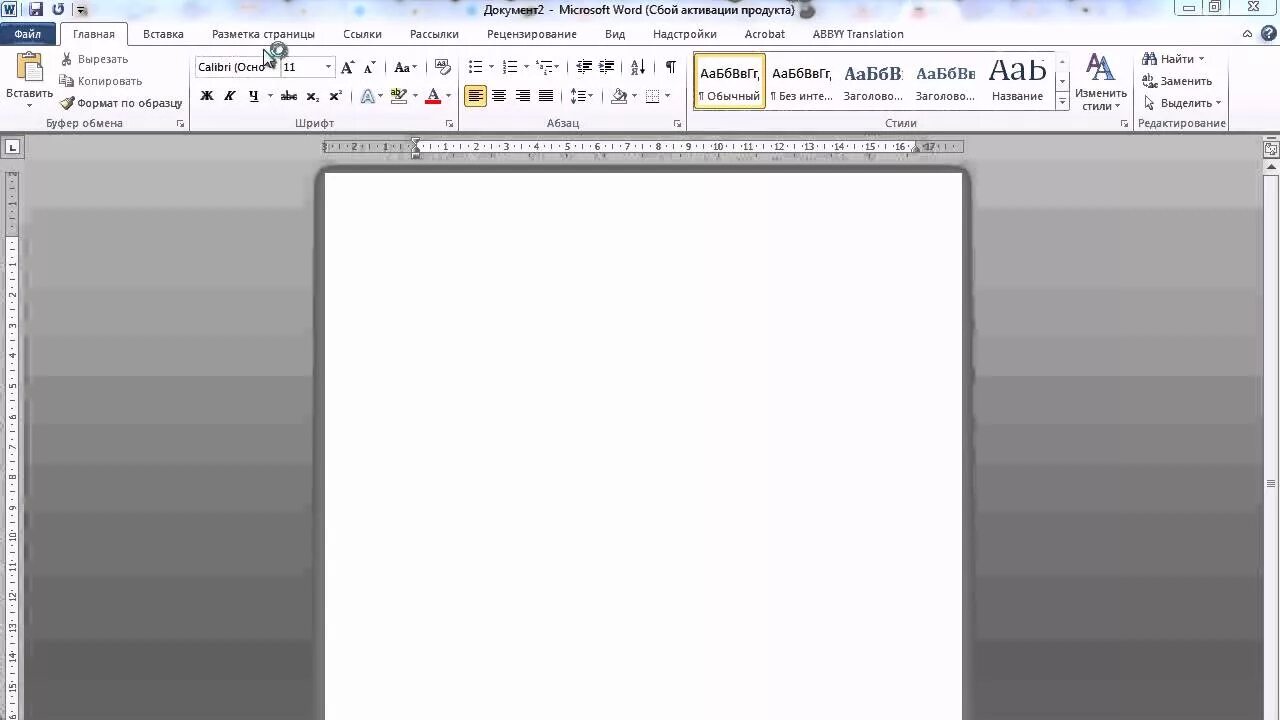Click Формат по образцу format painter
This screenshot has height=720, width=1280.
click(x=121, y=103)
